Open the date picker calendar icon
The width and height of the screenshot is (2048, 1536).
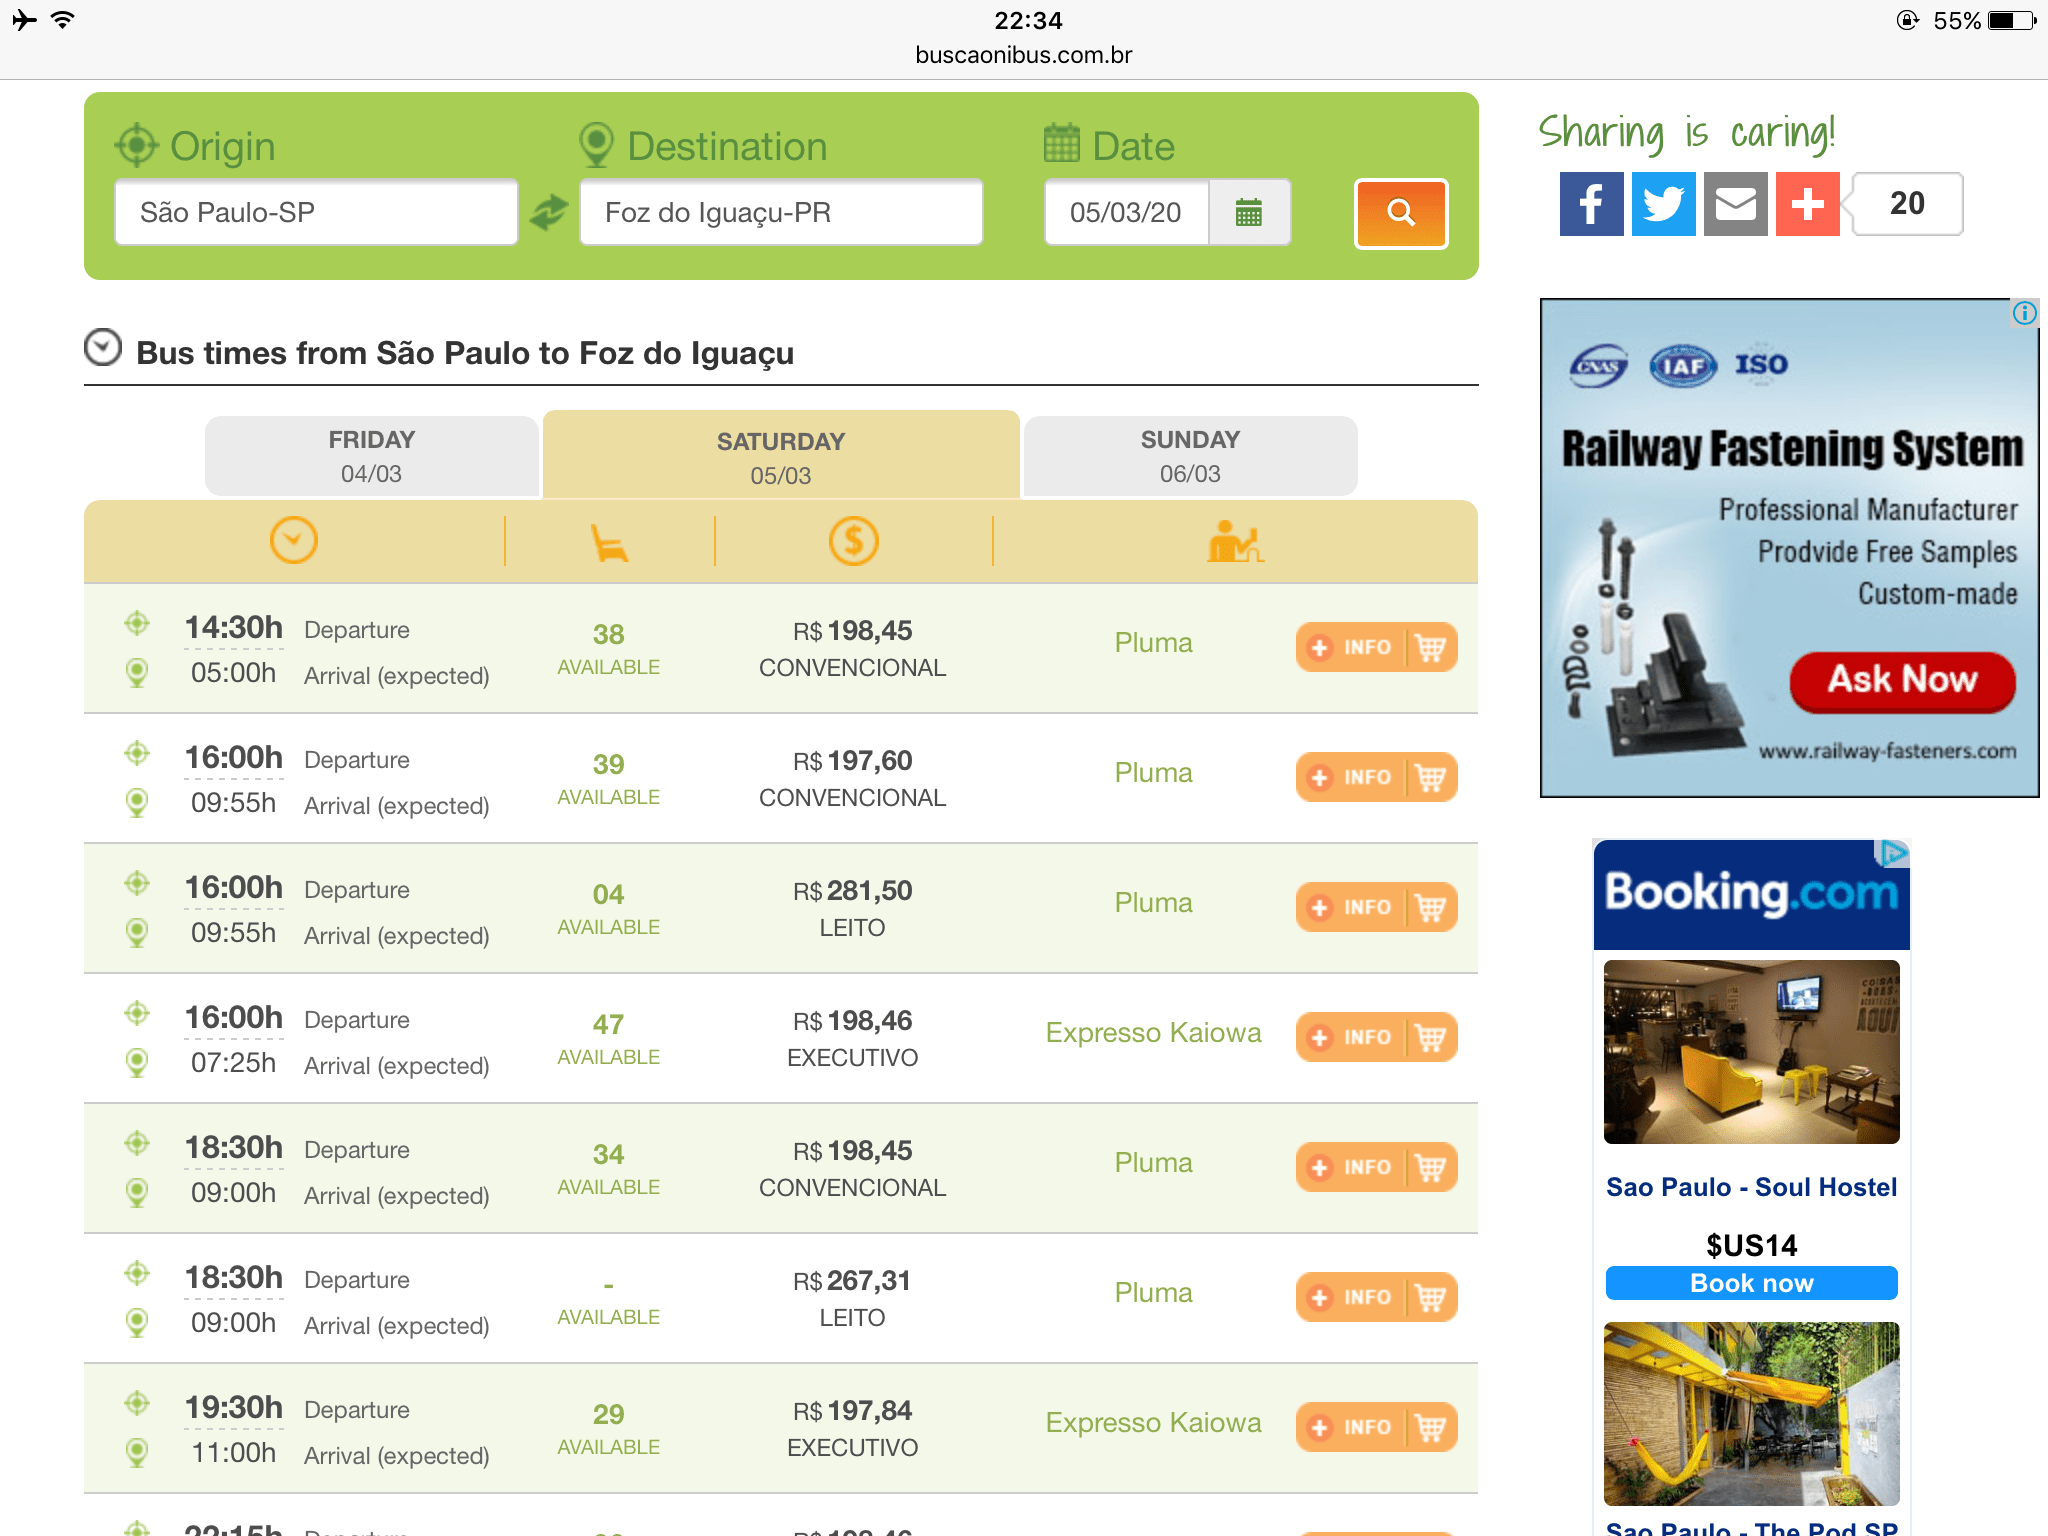coord(1248,213)
